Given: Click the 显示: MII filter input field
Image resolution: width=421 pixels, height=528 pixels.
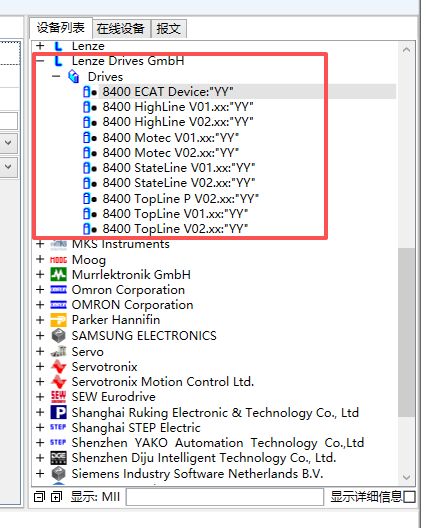Looking at the screenshot, I should [x=225, y=497].
